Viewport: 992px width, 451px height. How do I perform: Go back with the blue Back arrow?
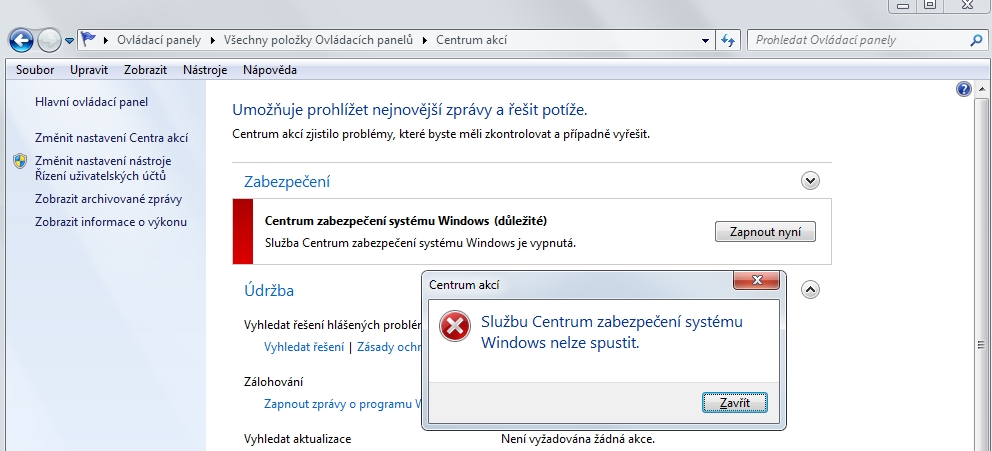[x=21, y=40]
